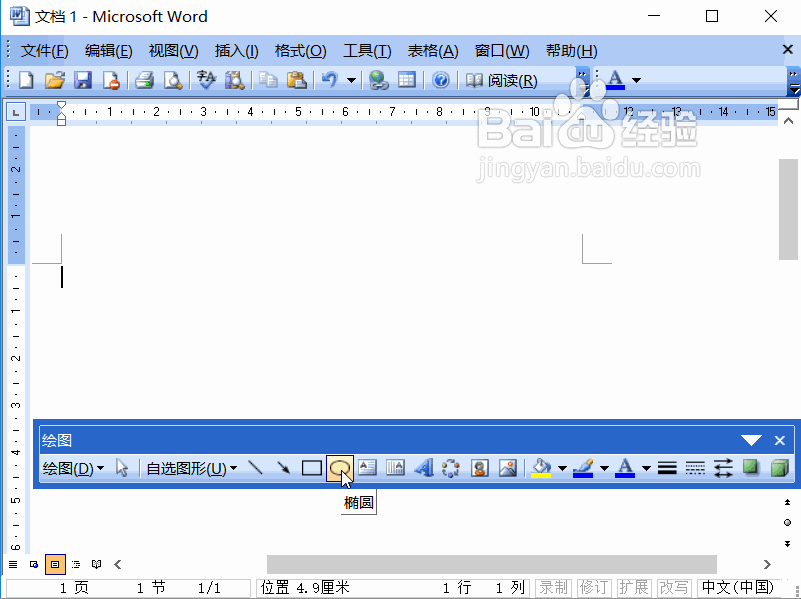
Task: Select the Oval tool in Drawing toolbar
Action: (x=340, y=468)
